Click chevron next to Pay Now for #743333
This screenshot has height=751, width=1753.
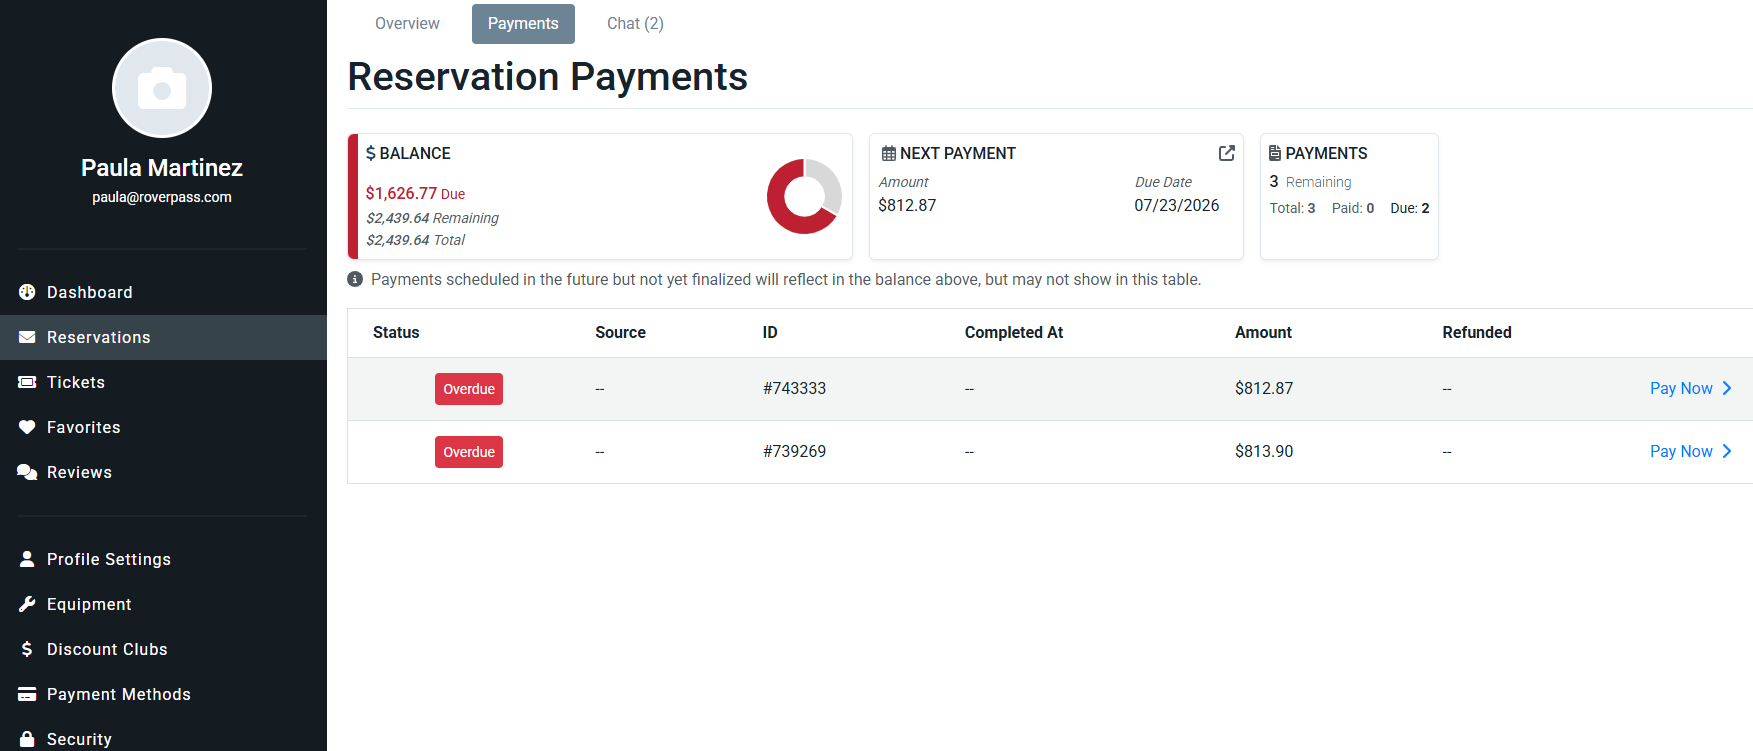pos(1727,388)
